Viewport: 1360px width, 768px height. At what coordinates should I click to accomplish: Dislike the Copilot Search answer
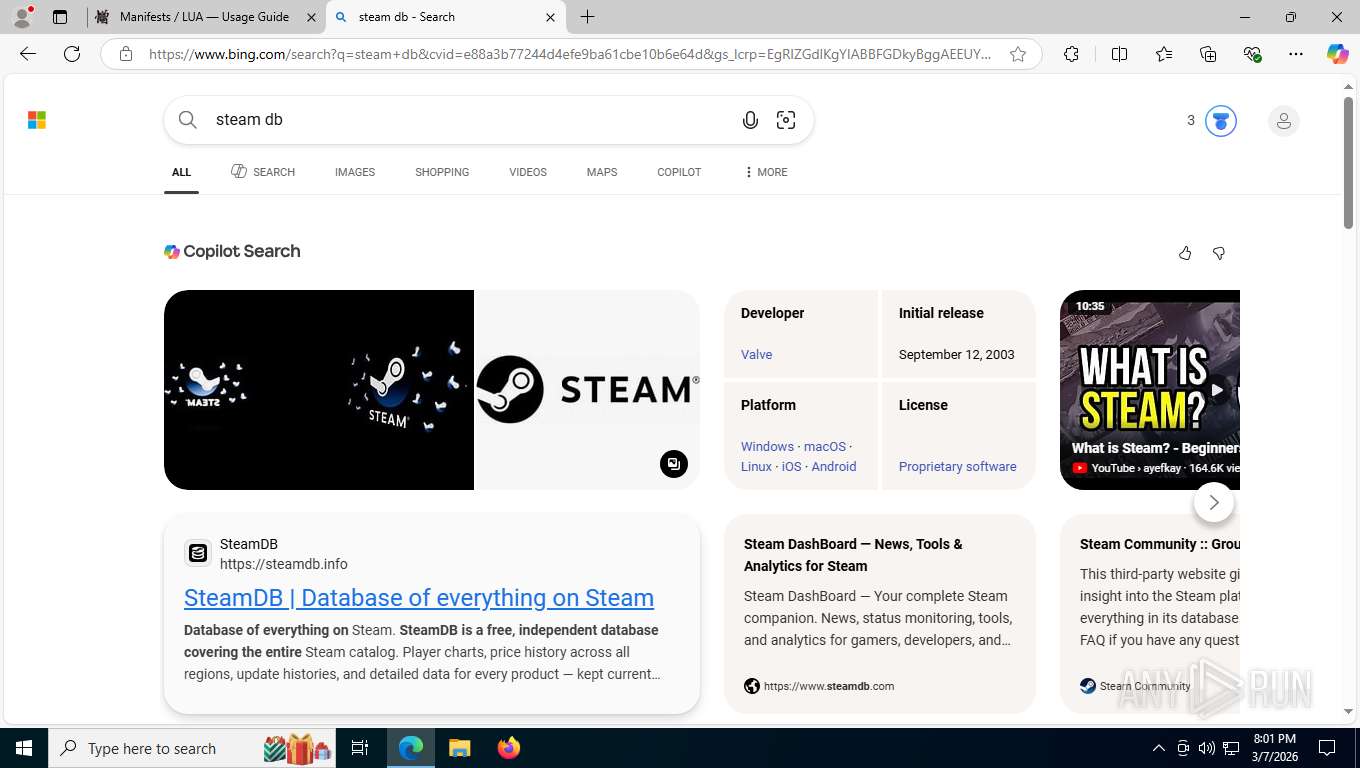click(1219, 253)
